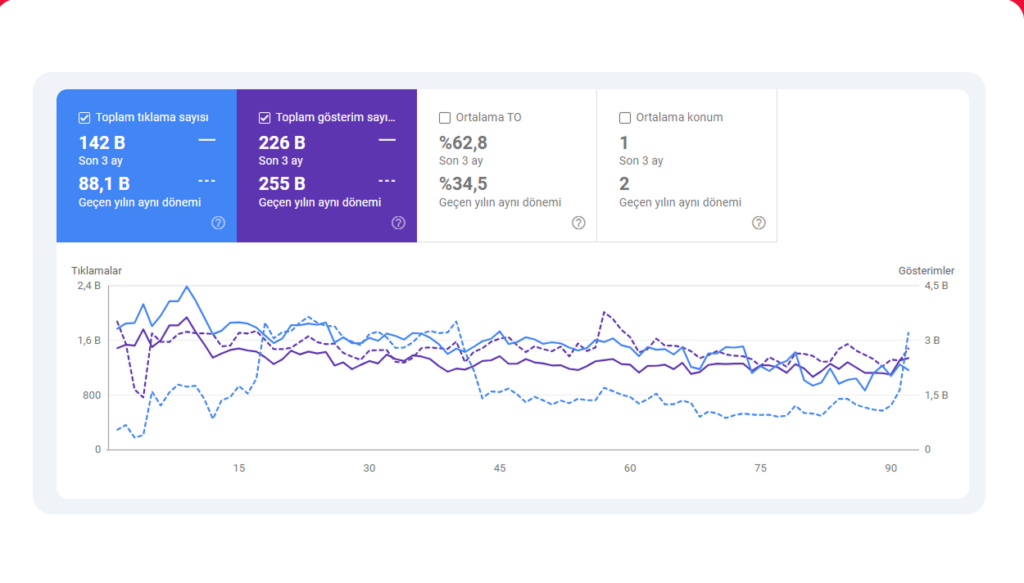Screen dimensions: 1024x583
Task: Click the 88,1 B previous-year clicks value
Action: point(104,183)
